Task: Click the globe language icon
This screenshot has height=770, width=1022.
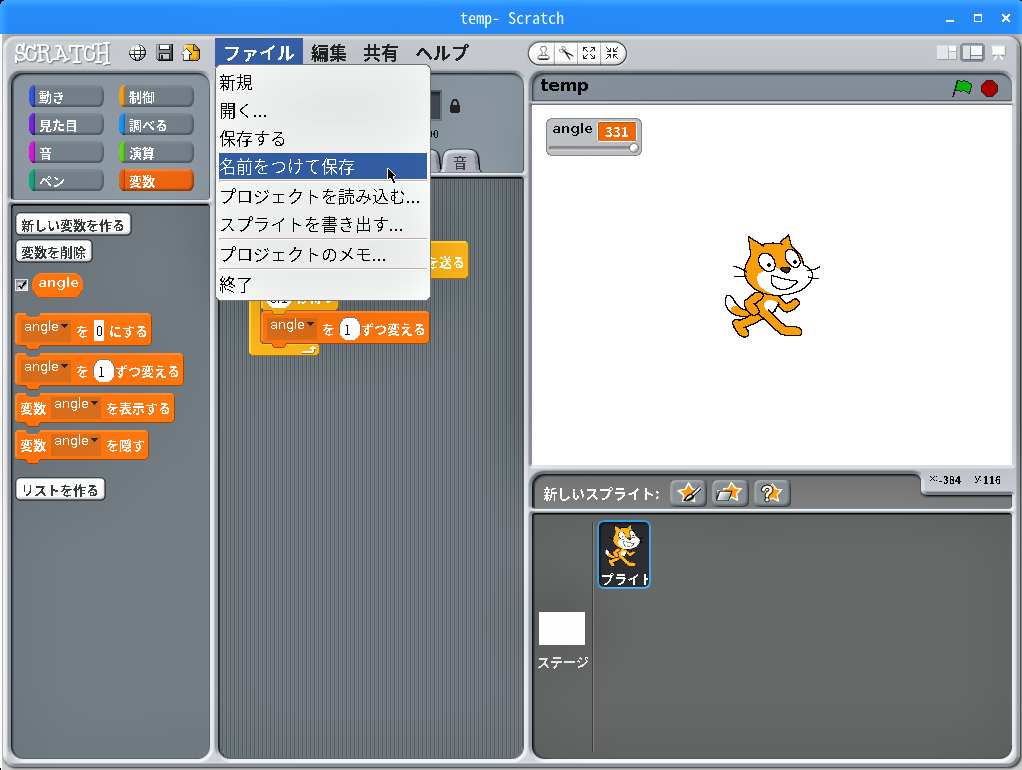Action: [137, 53]
